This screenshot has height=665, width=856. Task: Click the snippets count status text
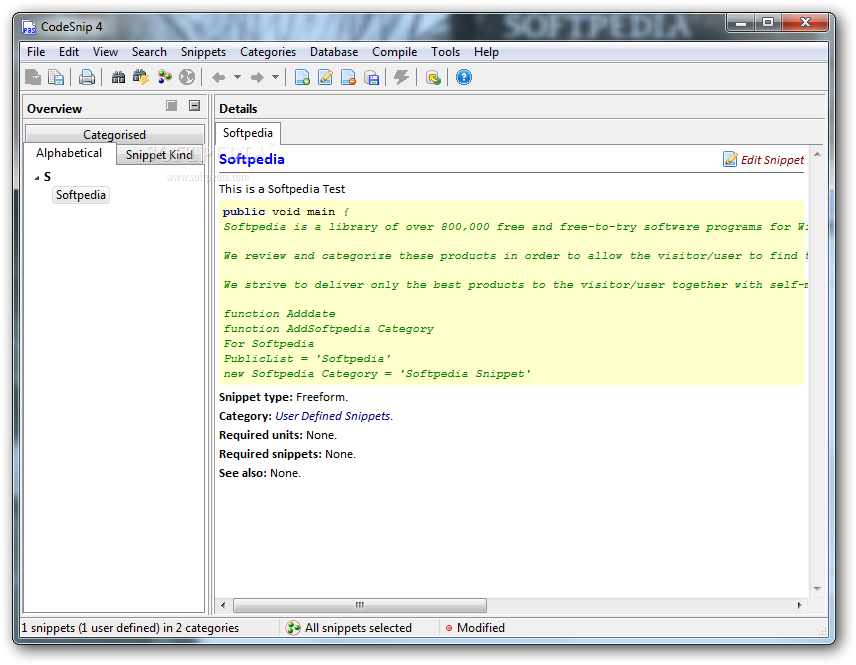(130, 628)
